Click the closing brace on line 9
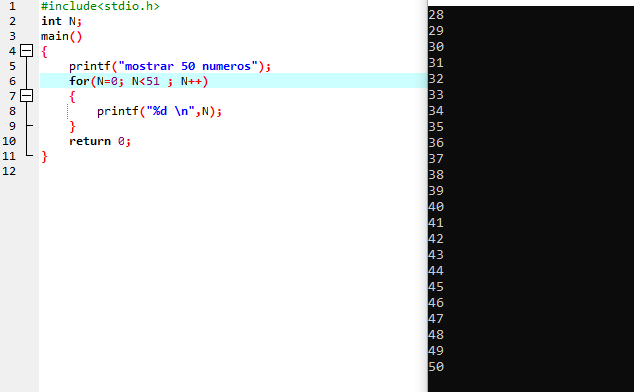Image resolution: width=634 pixels, height=392 pixels. coord(72,126)
